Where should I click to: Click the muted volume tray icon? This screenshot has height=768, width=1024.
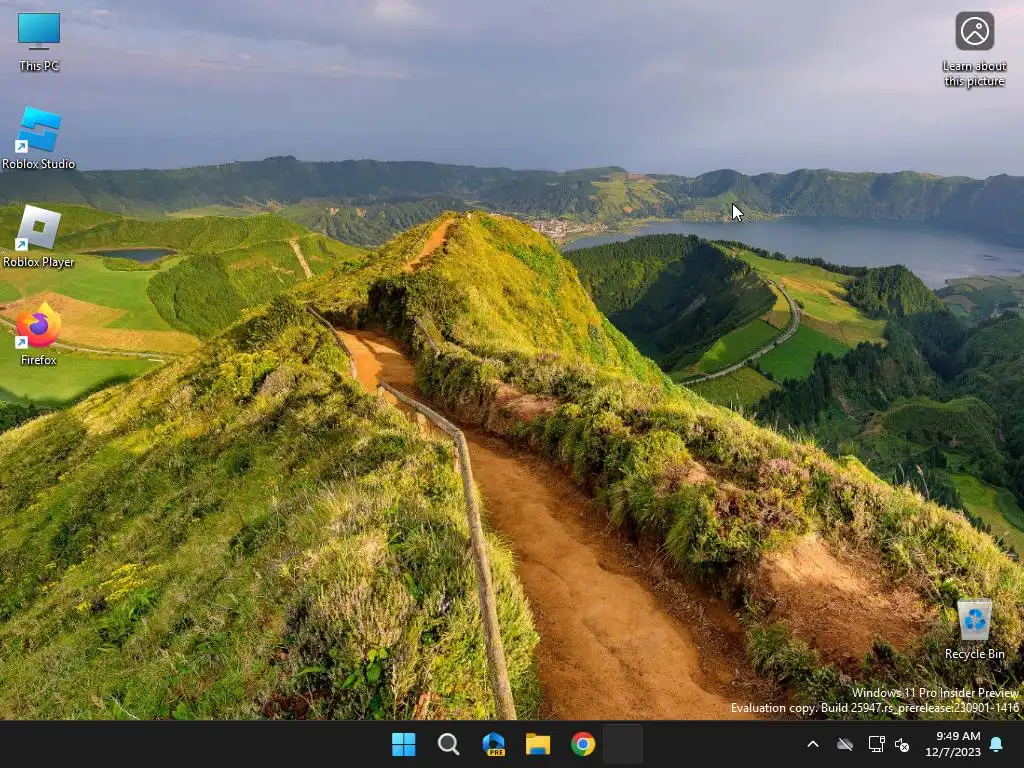(x=902, y=744)
